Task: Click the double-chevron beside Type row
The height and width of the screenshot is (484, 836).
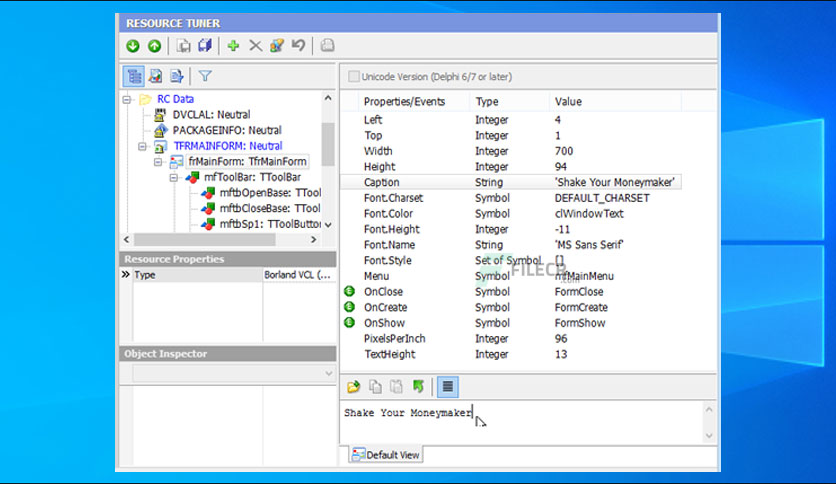Action: coord(125,275)
